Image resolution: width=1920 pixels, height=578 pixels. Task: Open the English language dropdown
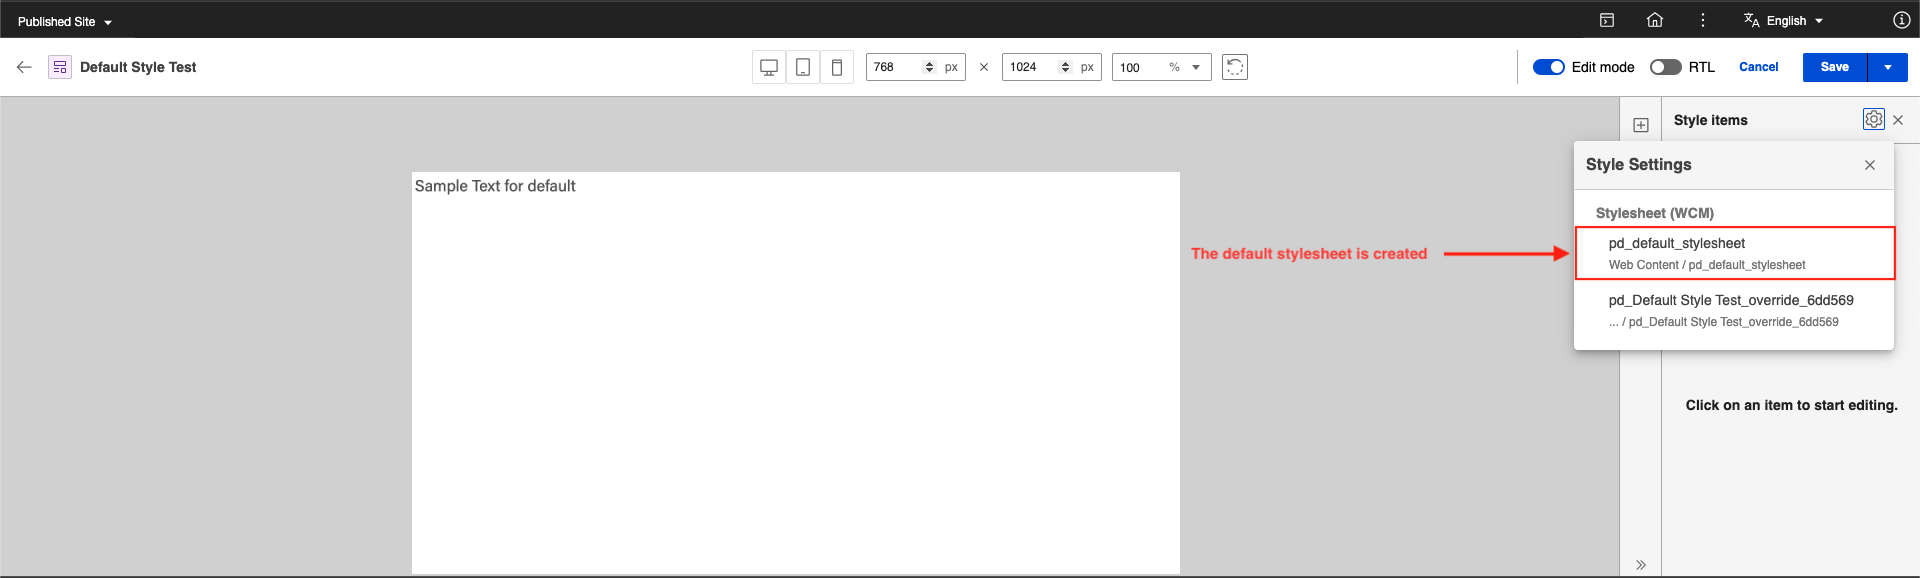(1785, 21)
